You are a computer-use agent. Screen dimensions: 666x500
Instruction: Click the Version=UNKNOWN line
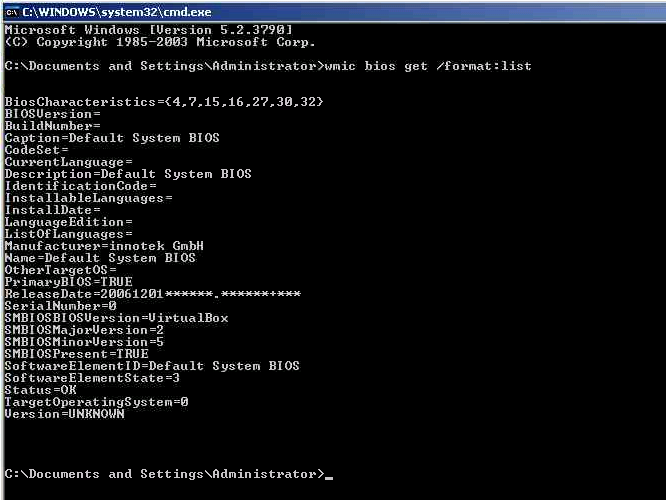coord(65,414)
